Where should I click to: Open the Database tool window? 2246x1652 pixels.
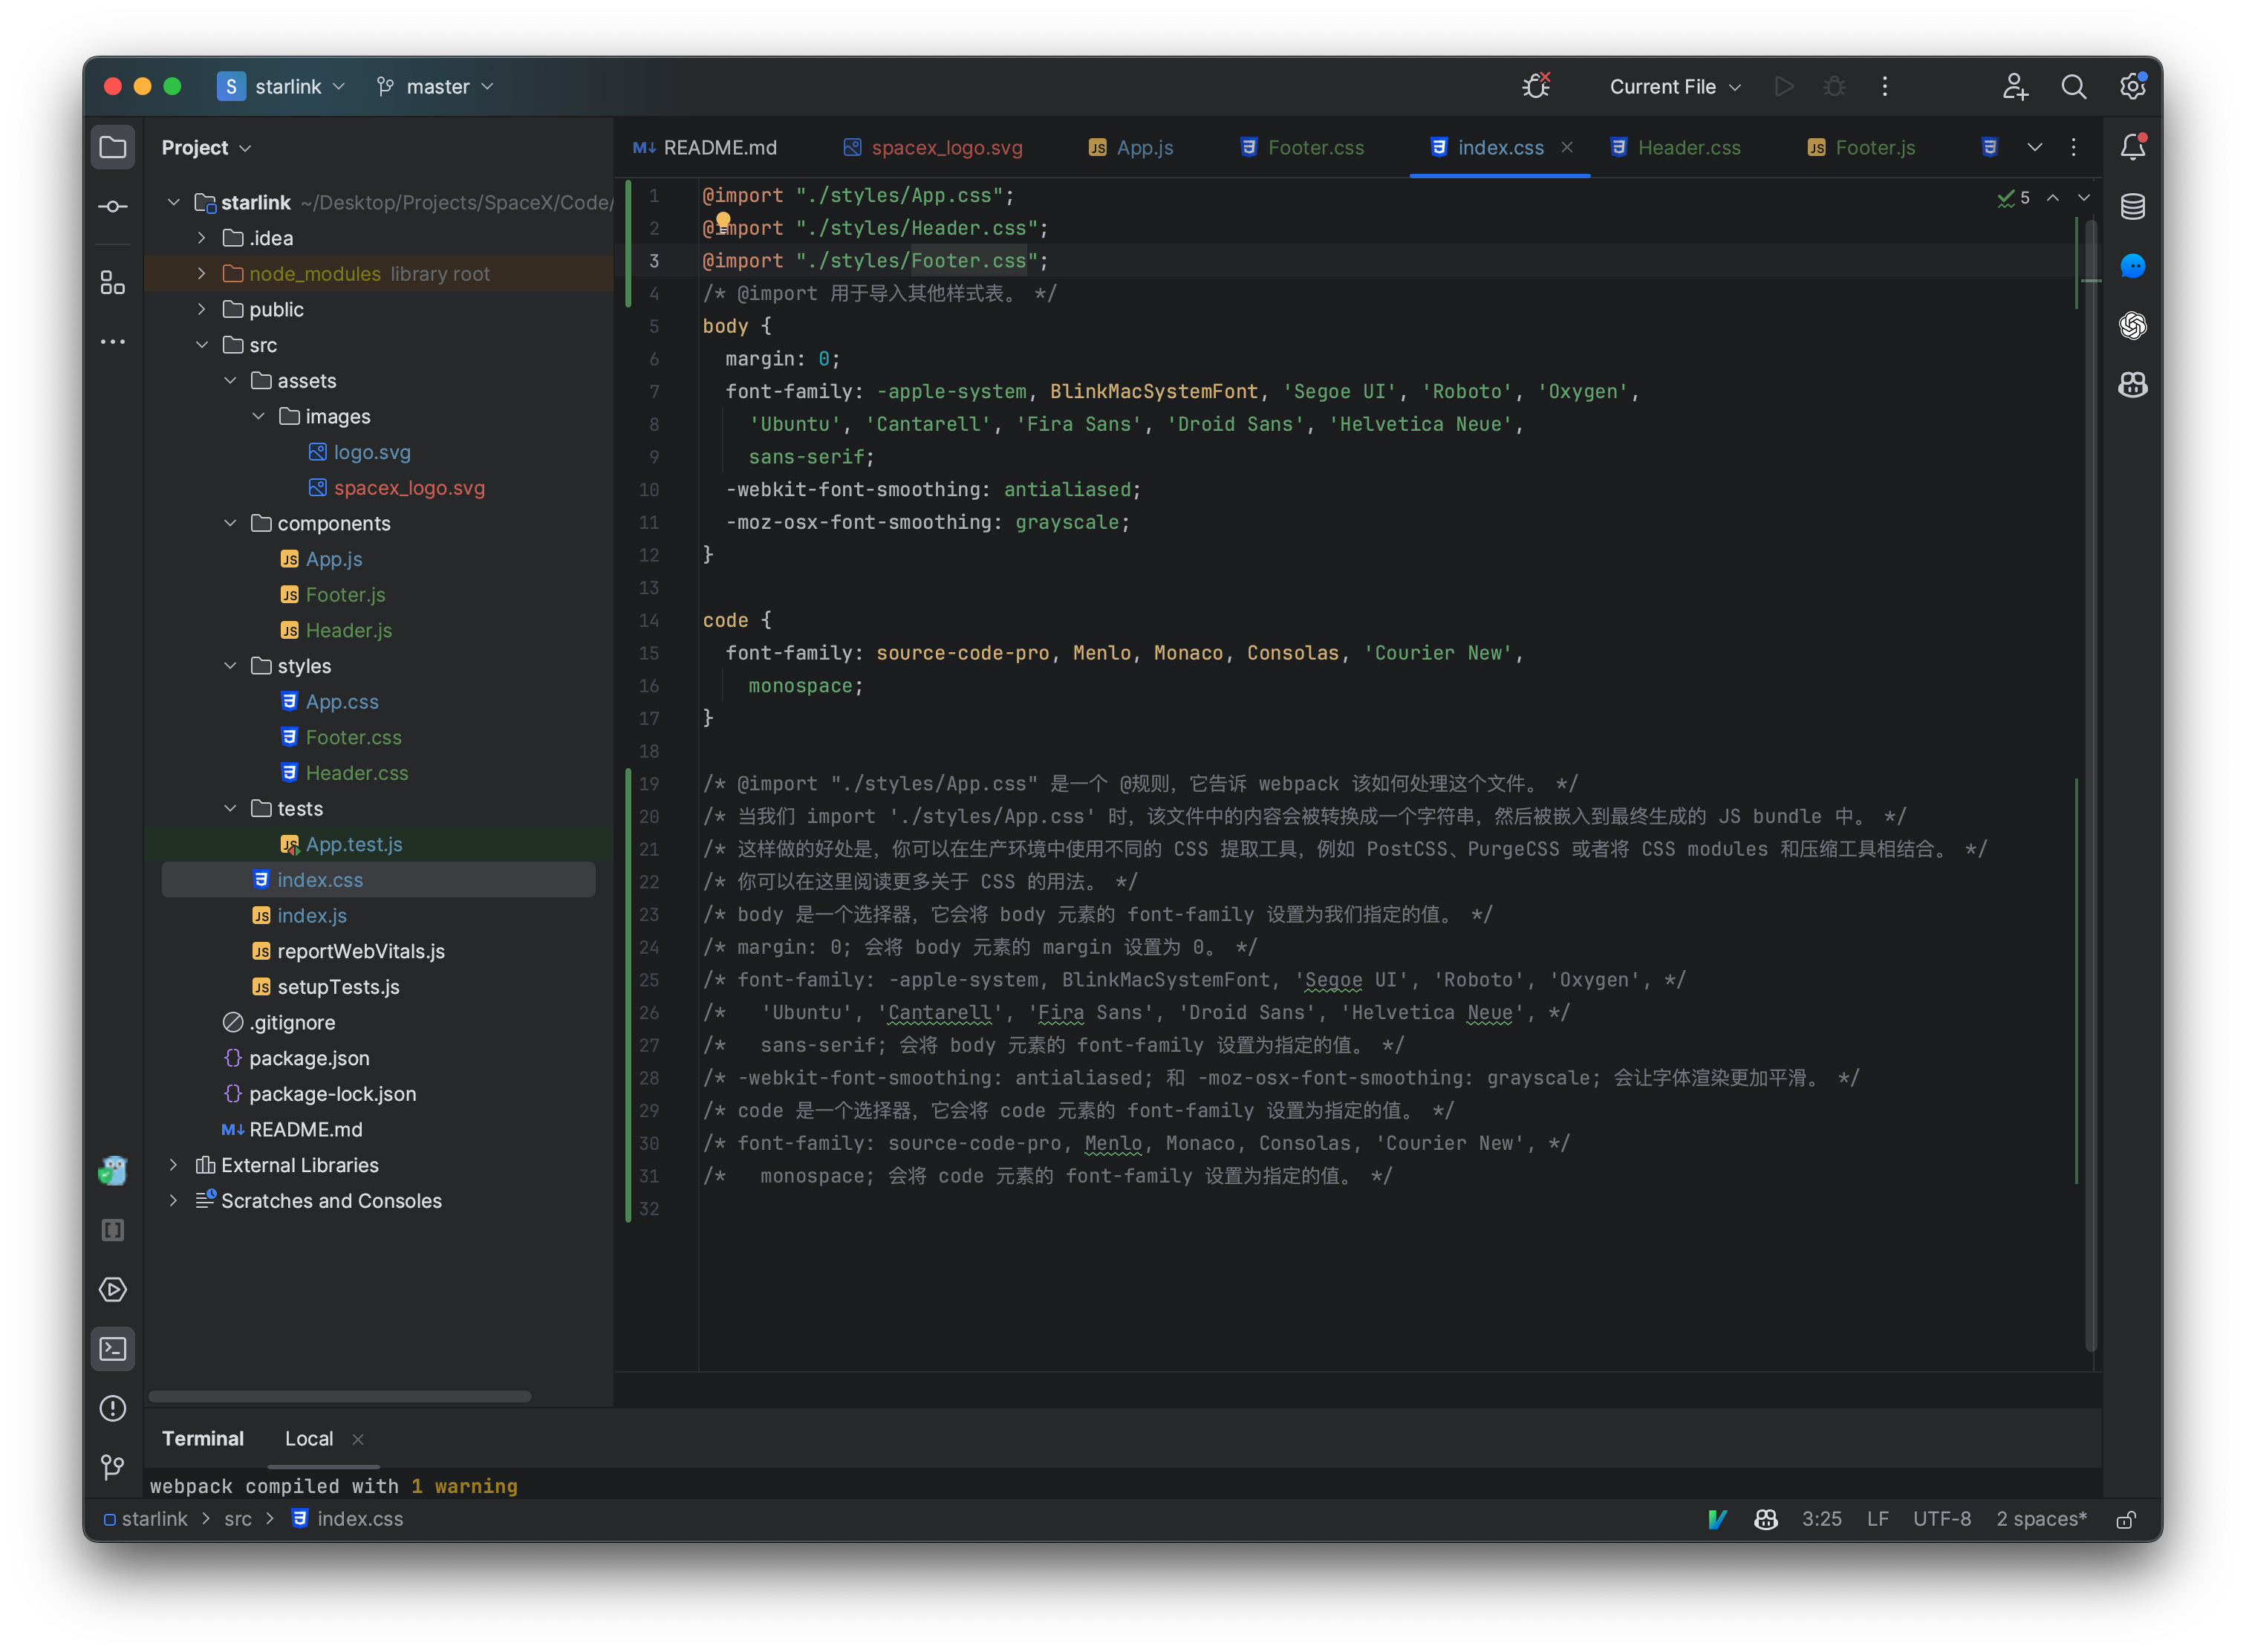(x=2133, y=207)
